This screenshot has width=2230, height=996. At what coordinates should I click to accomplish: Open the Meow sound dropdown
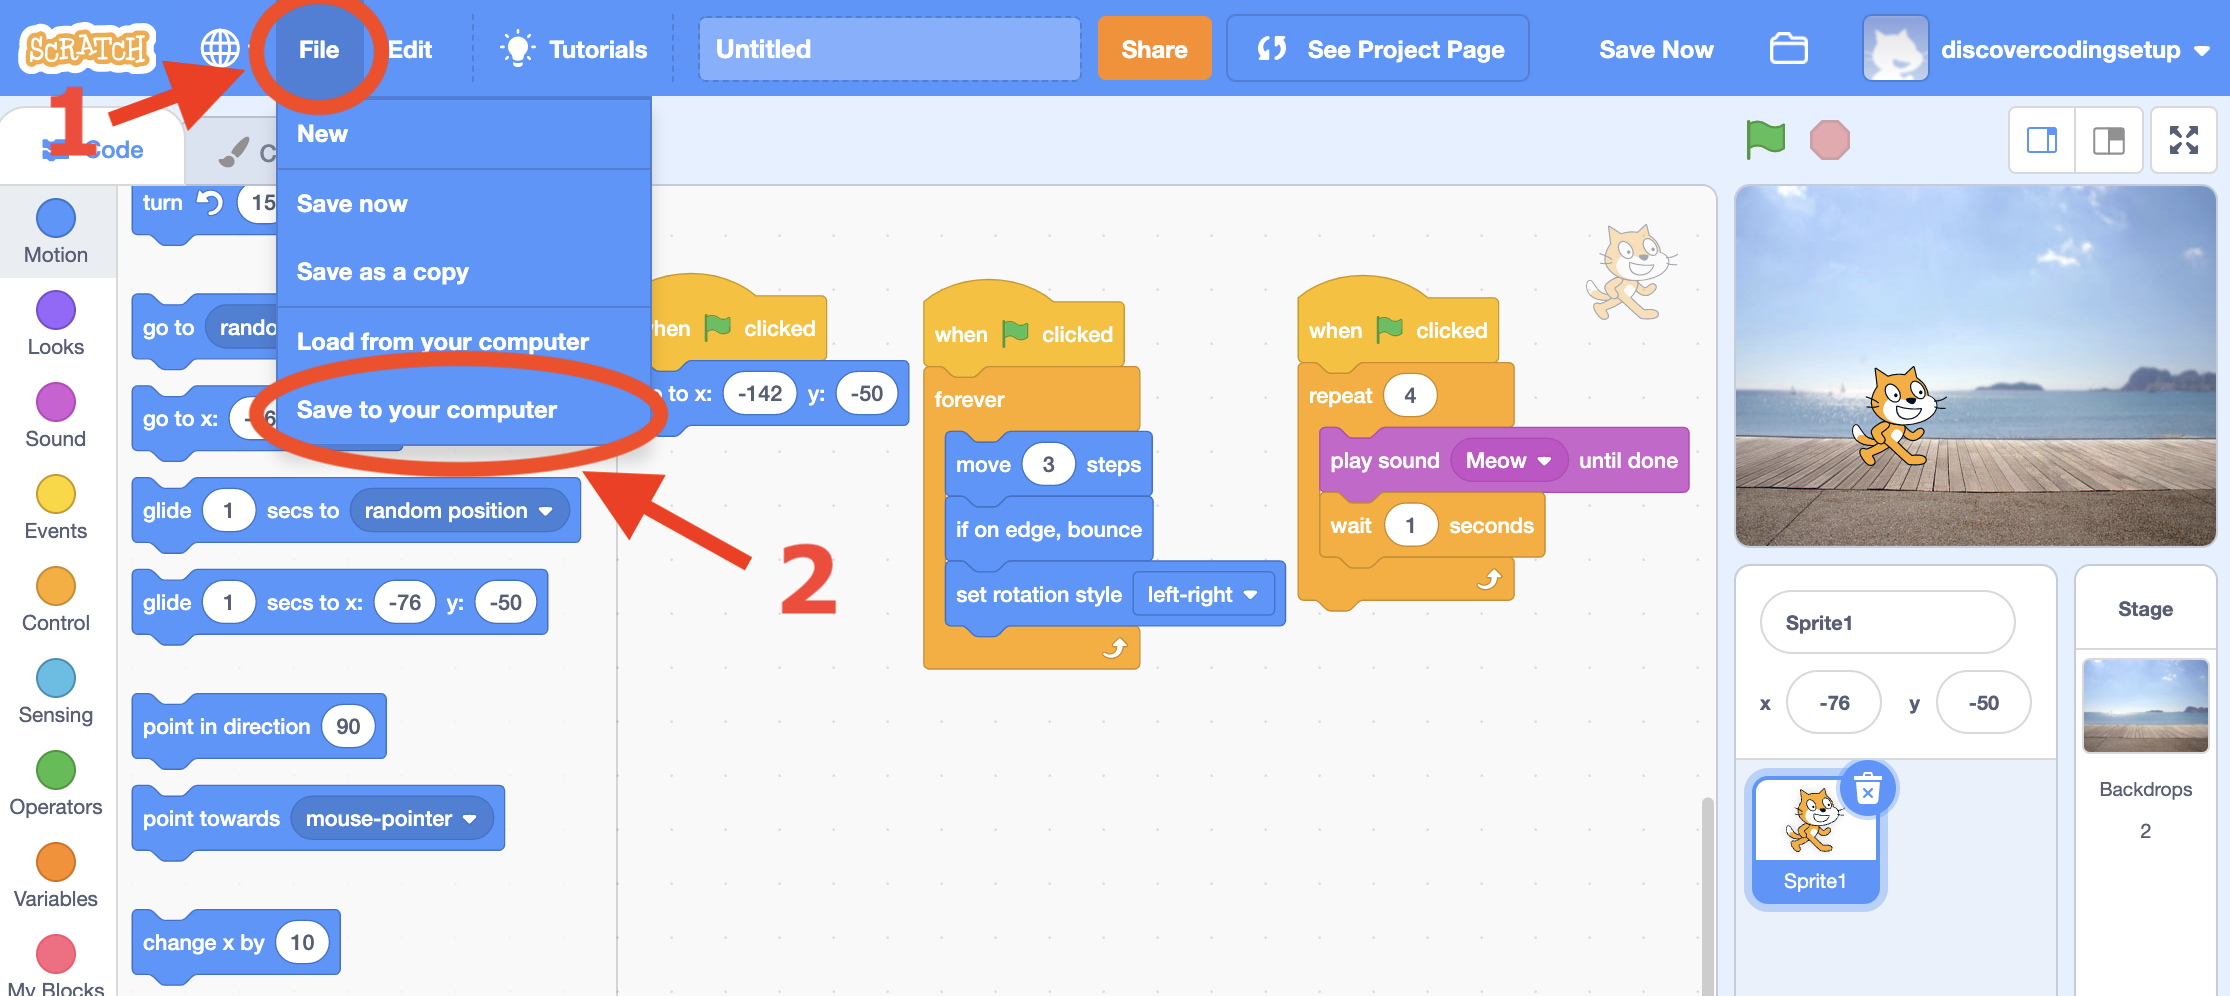pyautogui.click(x=1508, y=461)
